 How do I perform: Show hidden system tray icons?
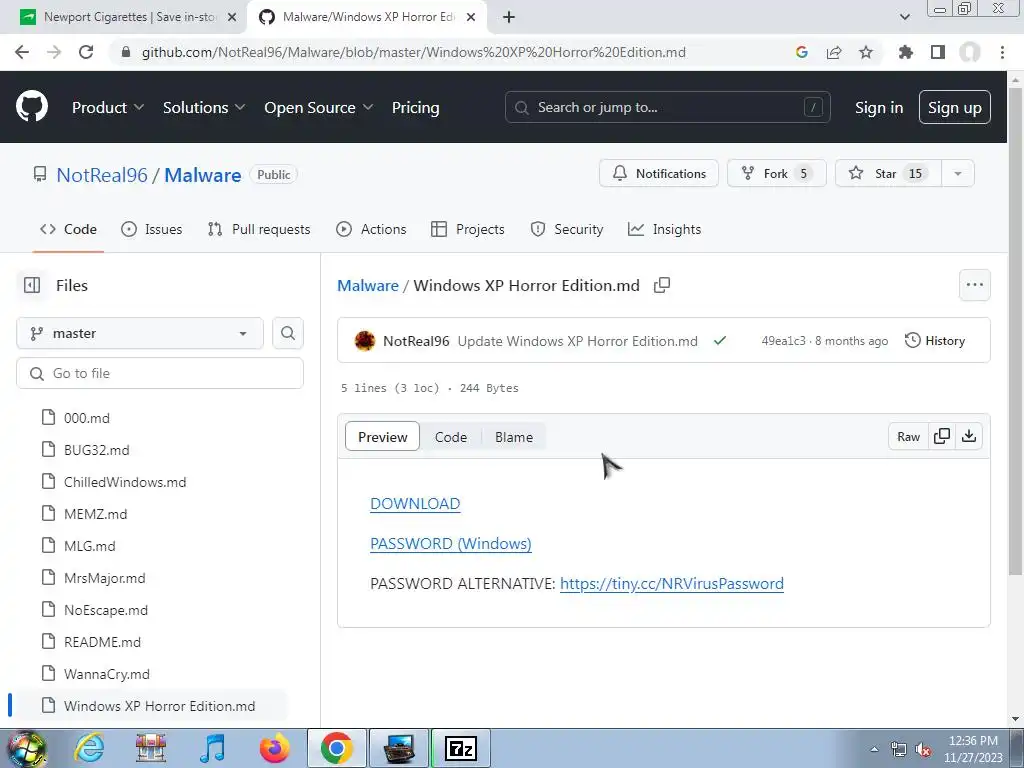tap(874, 750)
